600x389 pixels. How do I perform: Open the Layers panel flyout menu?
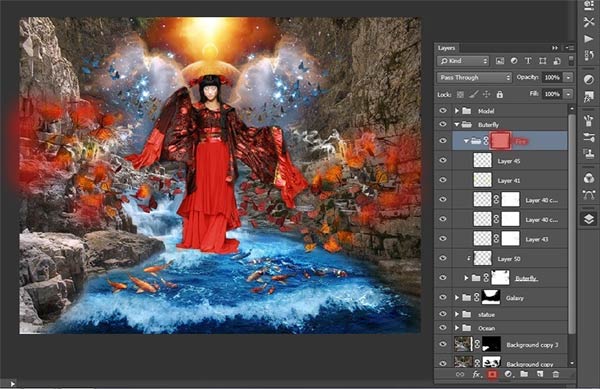point(570,48)
